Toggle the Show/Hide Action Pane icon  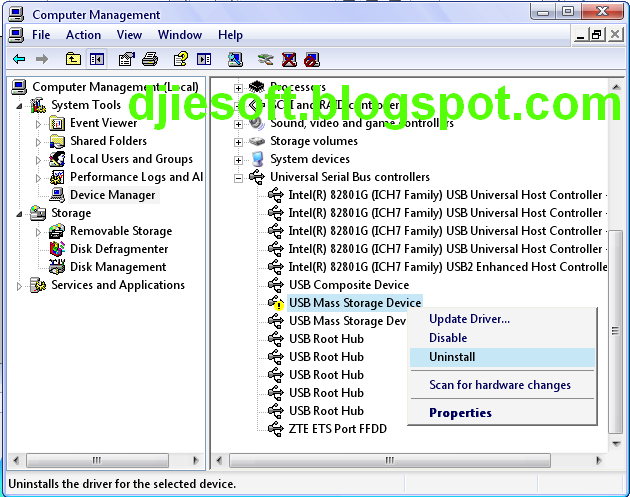pyautogui.click(x=204, y=59)
